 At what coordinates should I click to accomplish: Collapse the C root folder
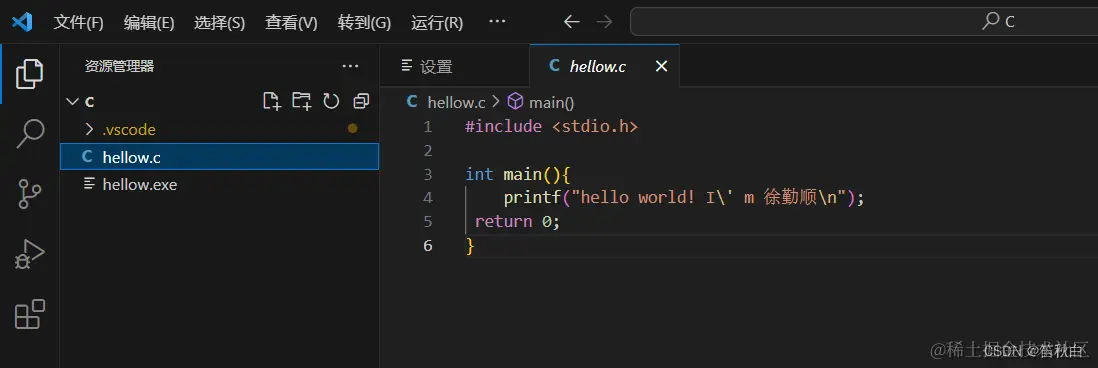[72, 102]
